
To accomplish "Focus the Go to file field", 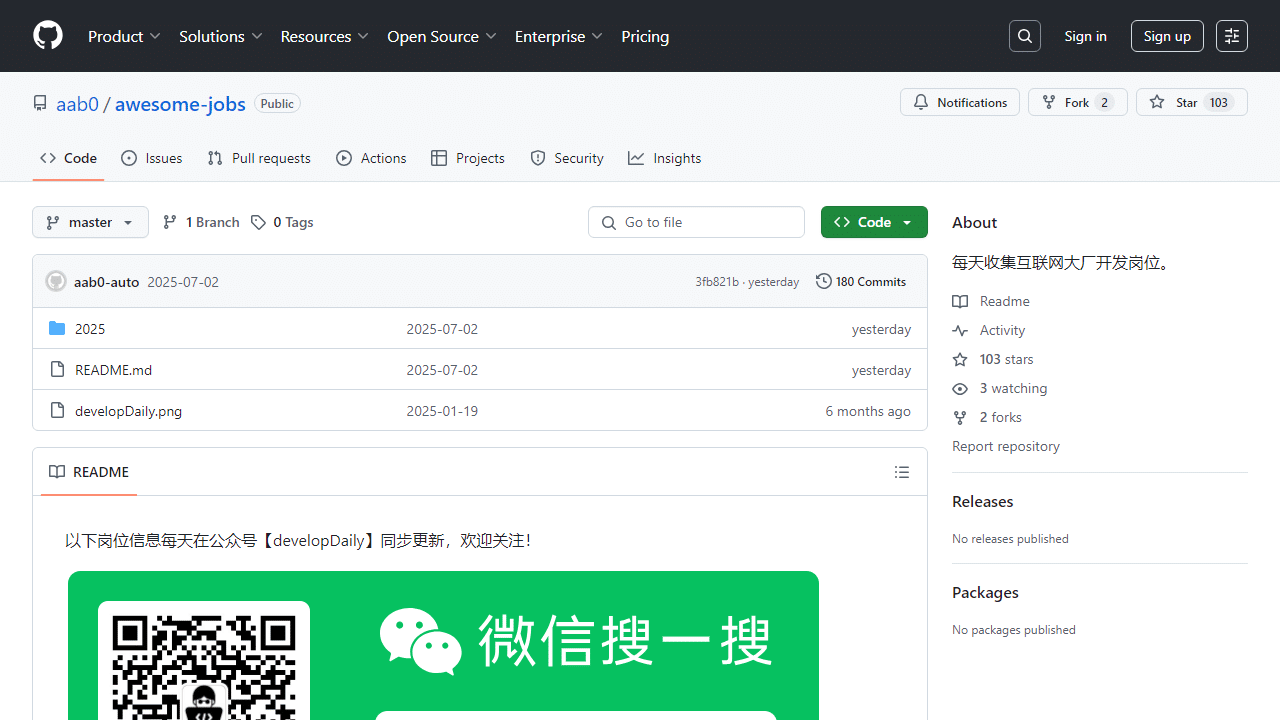I will 696,222.
